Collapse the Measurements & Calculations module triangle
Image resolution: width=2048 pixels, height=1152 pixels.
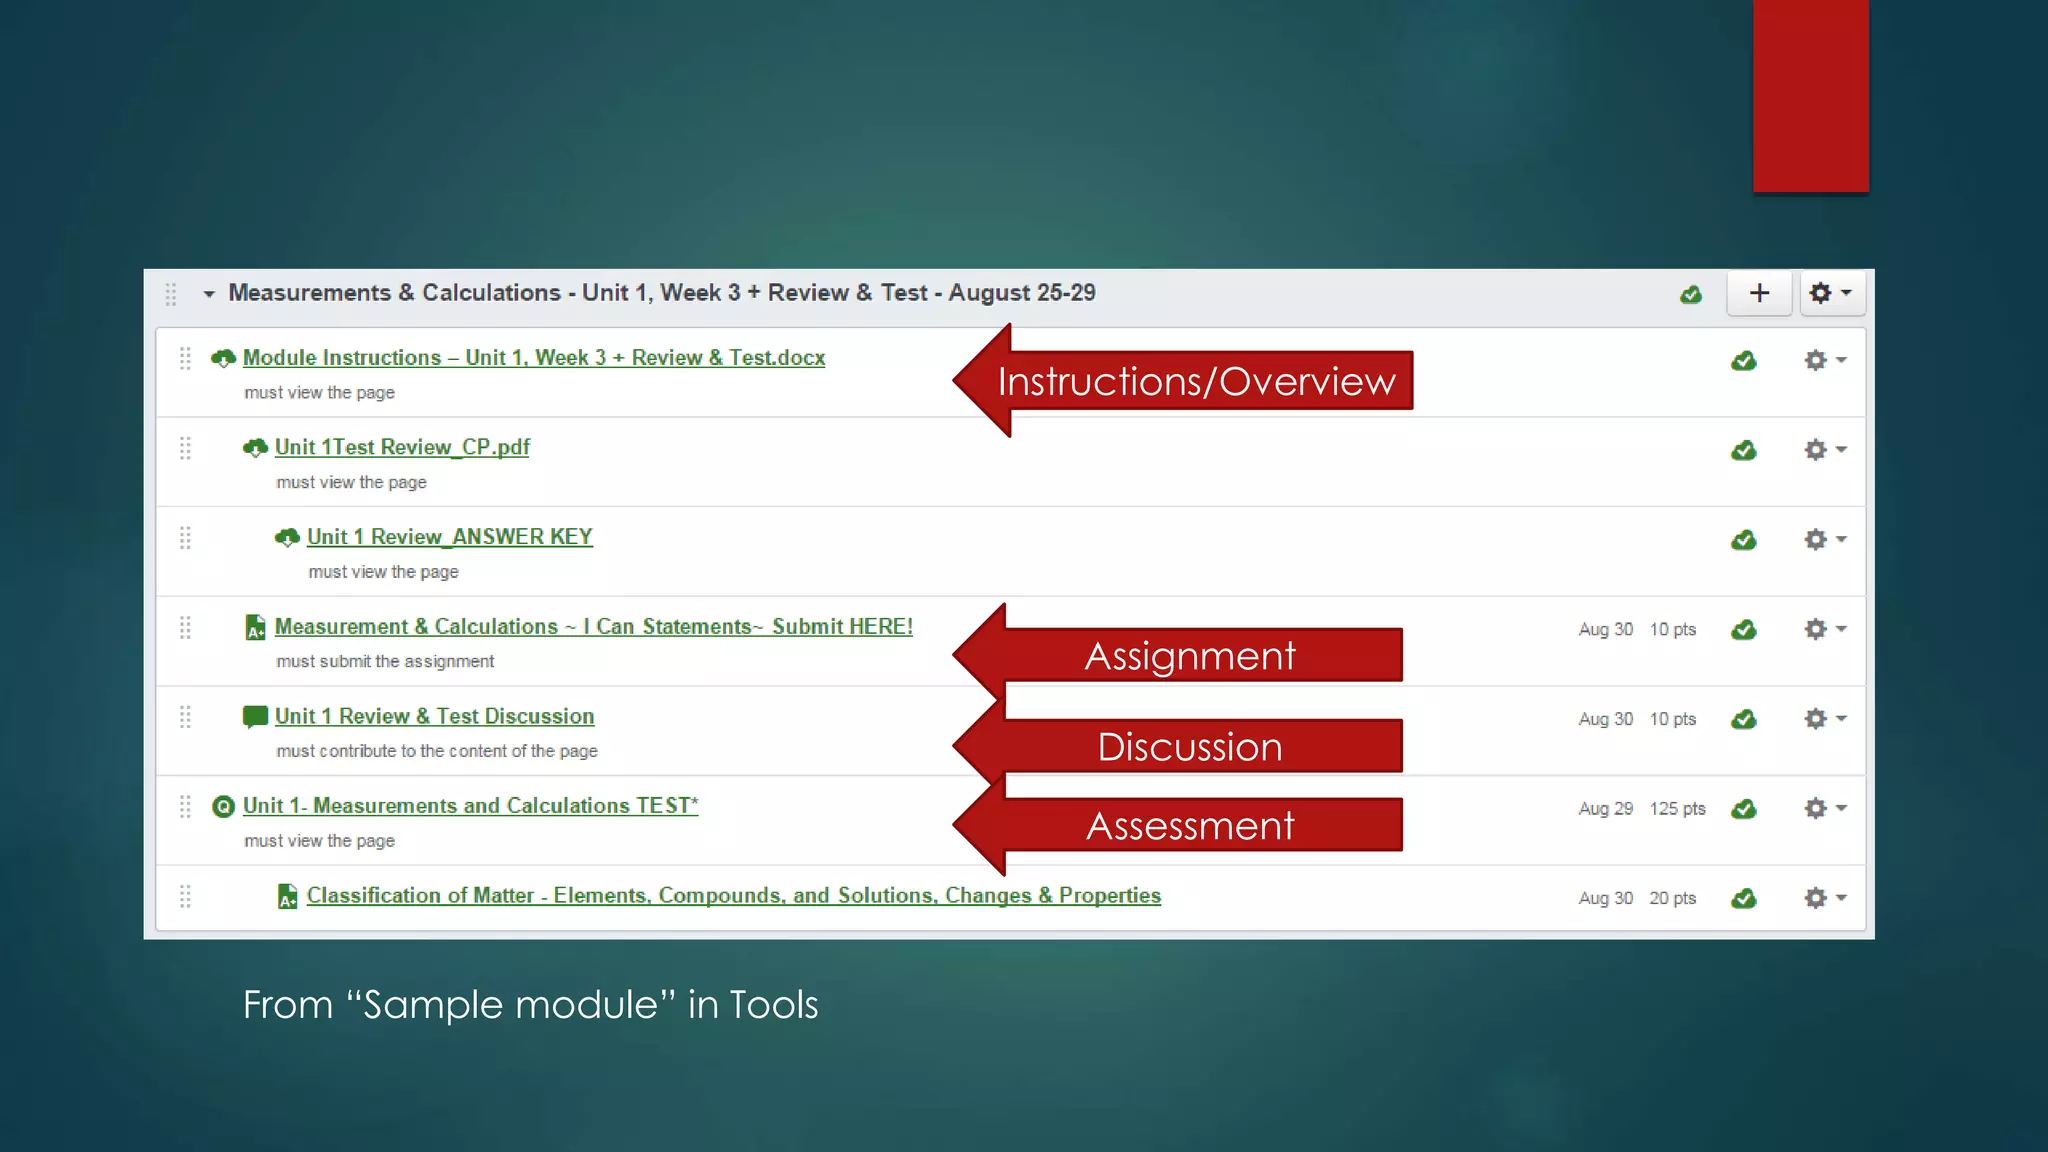click(209, 294)
